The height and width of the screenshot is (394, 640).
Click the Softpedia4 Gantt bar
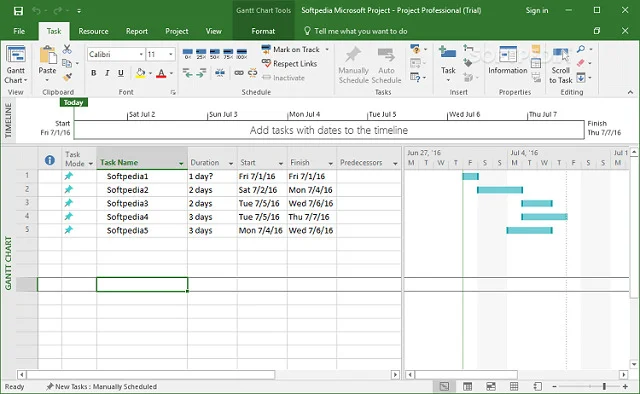(x=544, y=217)
